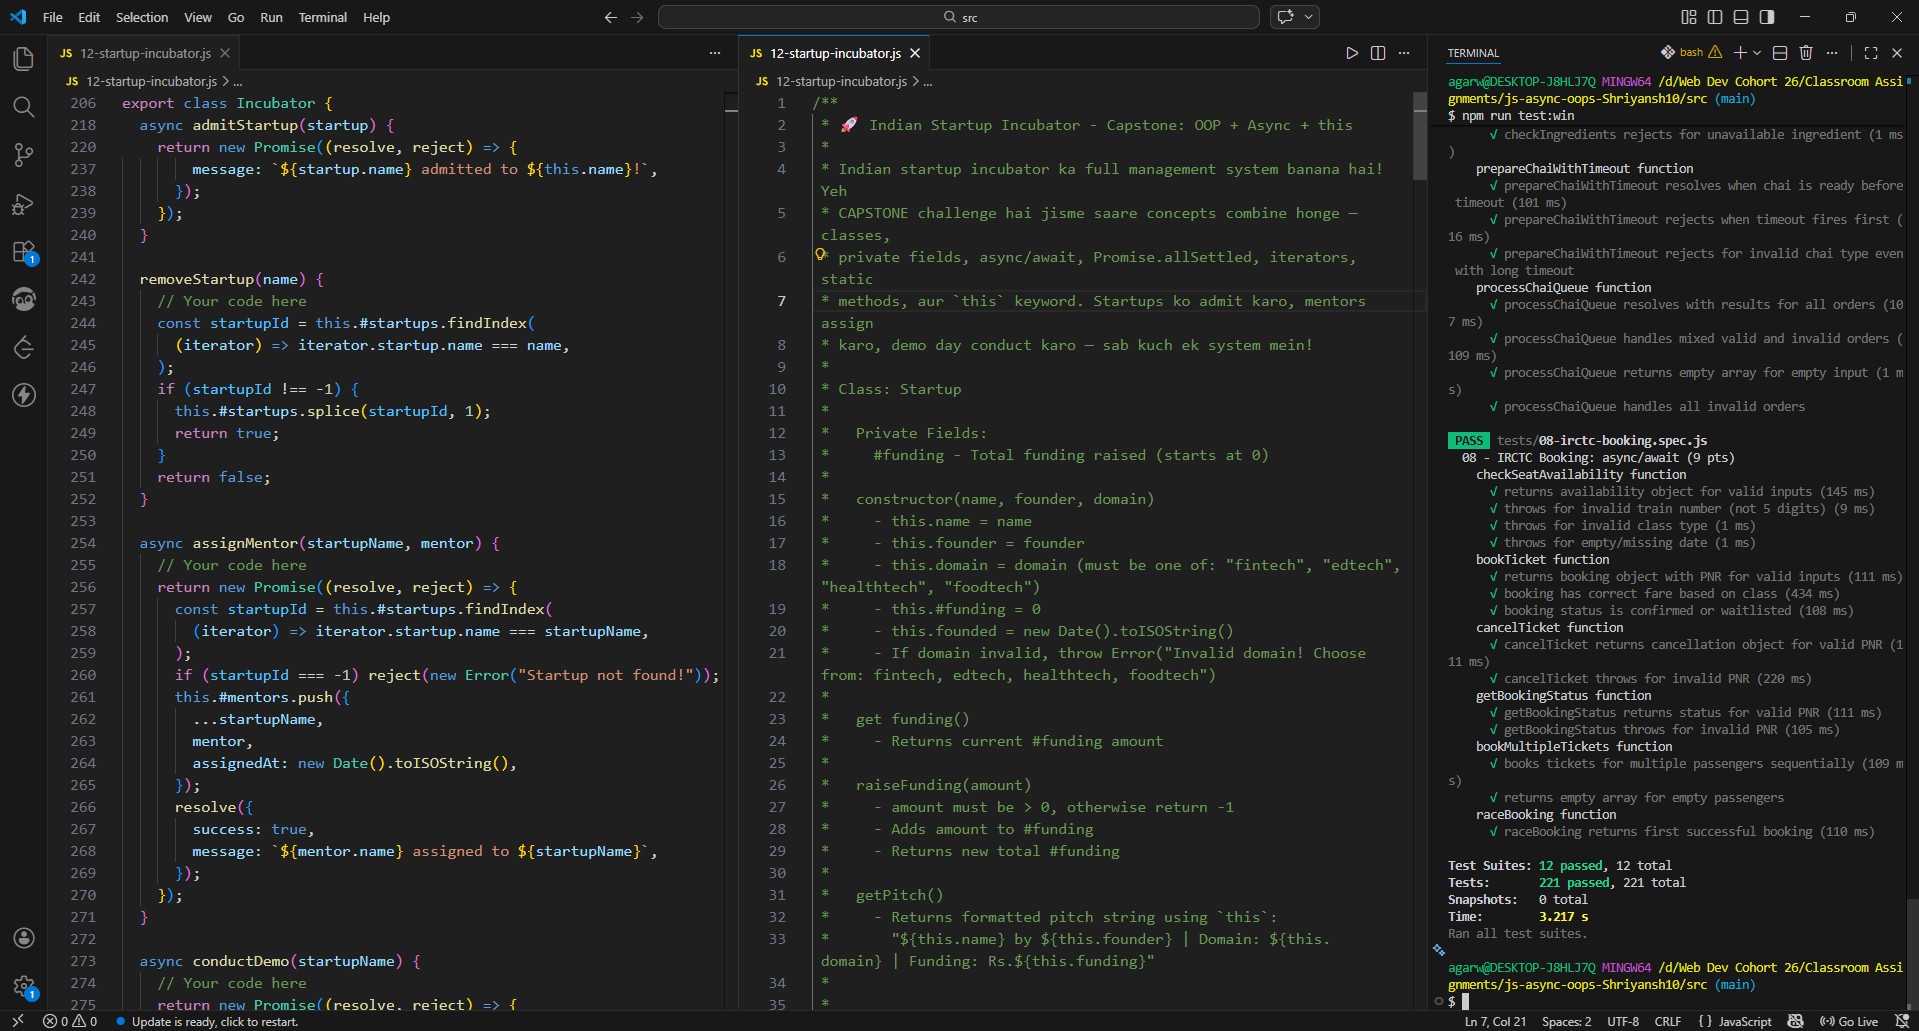1919x1031 pixels.
Task: Open the Source Control view
Action: click(23, 155)
